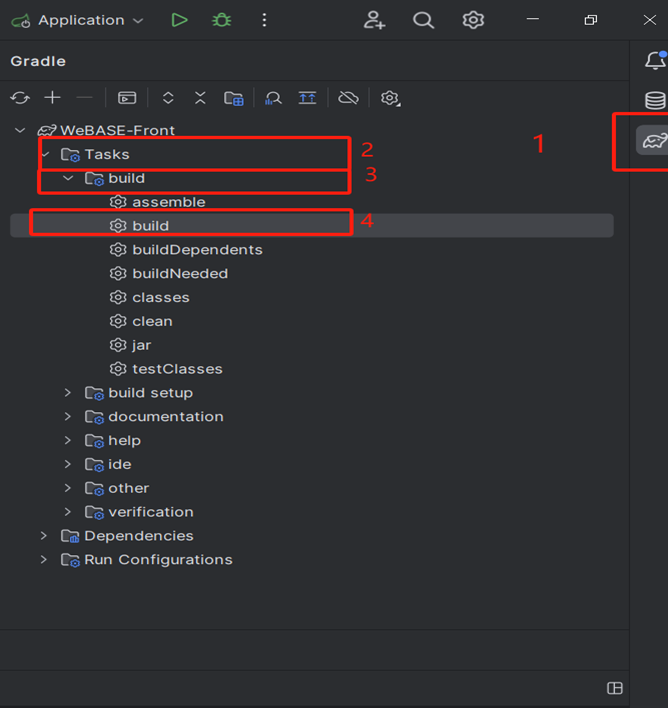This screenshot has width=668, height=708.
Task: Expand the Run Configurations node
Action: (44, 559)
